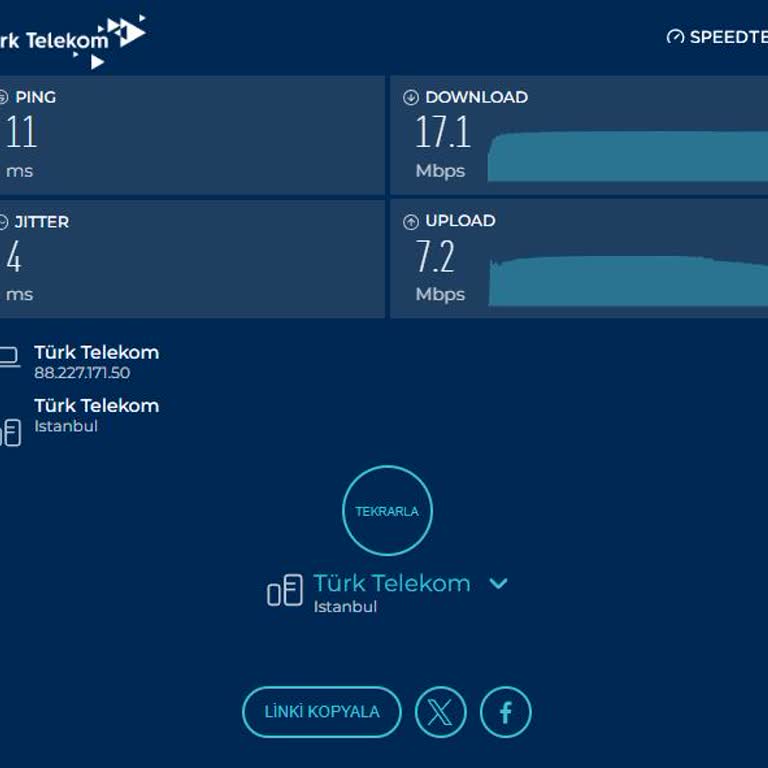Click the PING label
This screenshot has height=768, width=768.
coord(36,97)
